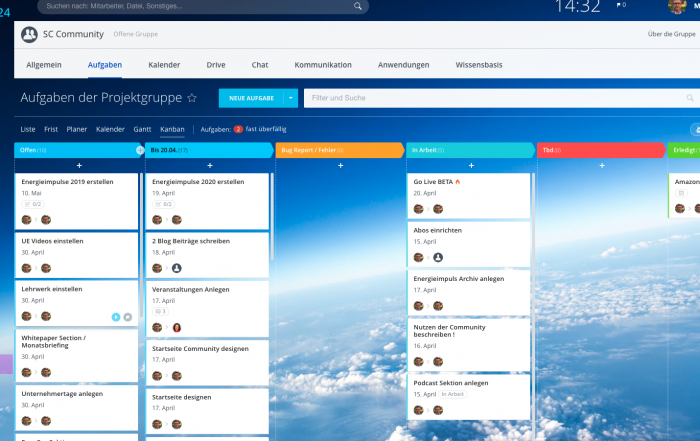Viewport: 700px width, 441px height.
Task: Open the Über die Gruppe link
Action: coord(672,34)
